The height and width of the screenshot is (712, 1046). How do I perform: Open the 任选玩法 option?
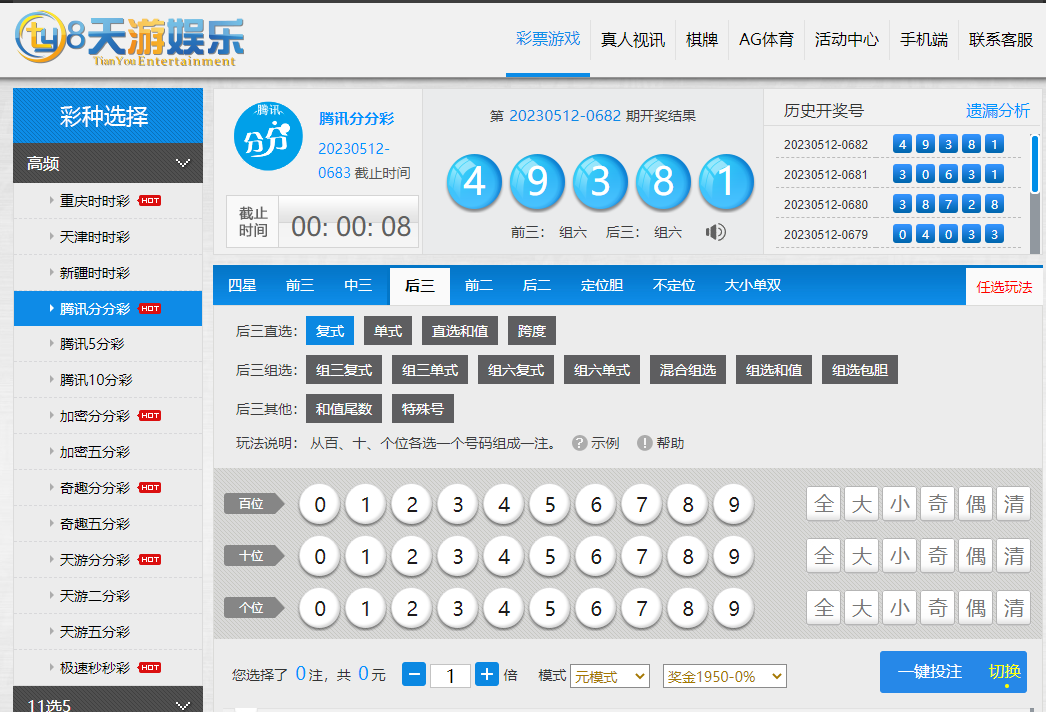tap(1005, 287)
